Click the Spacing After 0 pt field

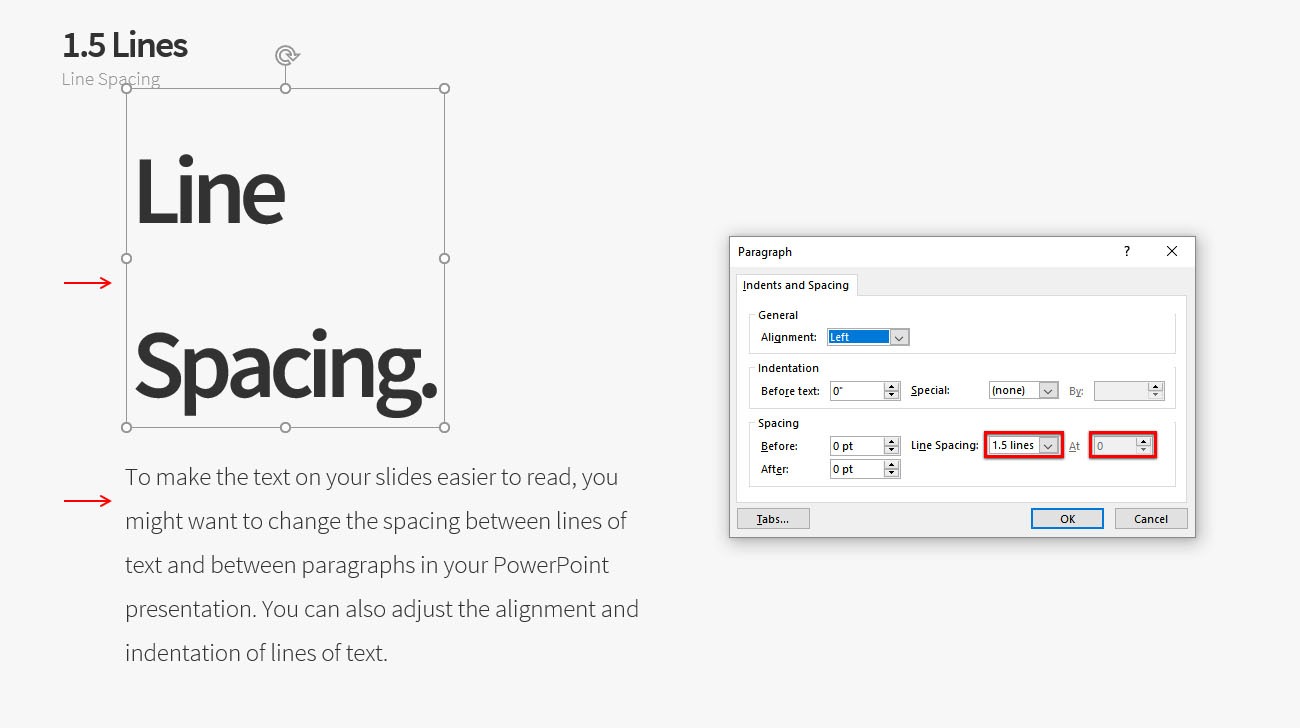856,469
